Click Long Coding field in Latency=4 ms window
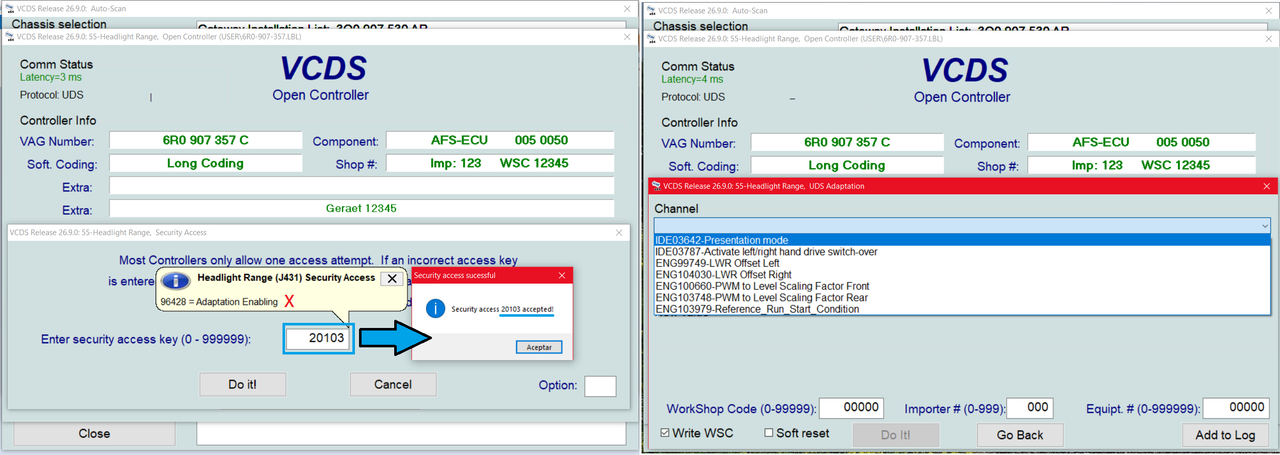Image resolution: width=1280 pixels, height=455 pixels. coord(847,165)
